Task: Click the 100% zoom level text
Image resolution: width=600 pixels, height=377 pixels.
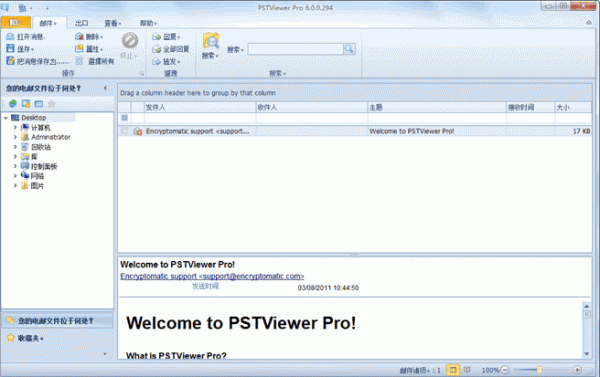Action: 490,370
